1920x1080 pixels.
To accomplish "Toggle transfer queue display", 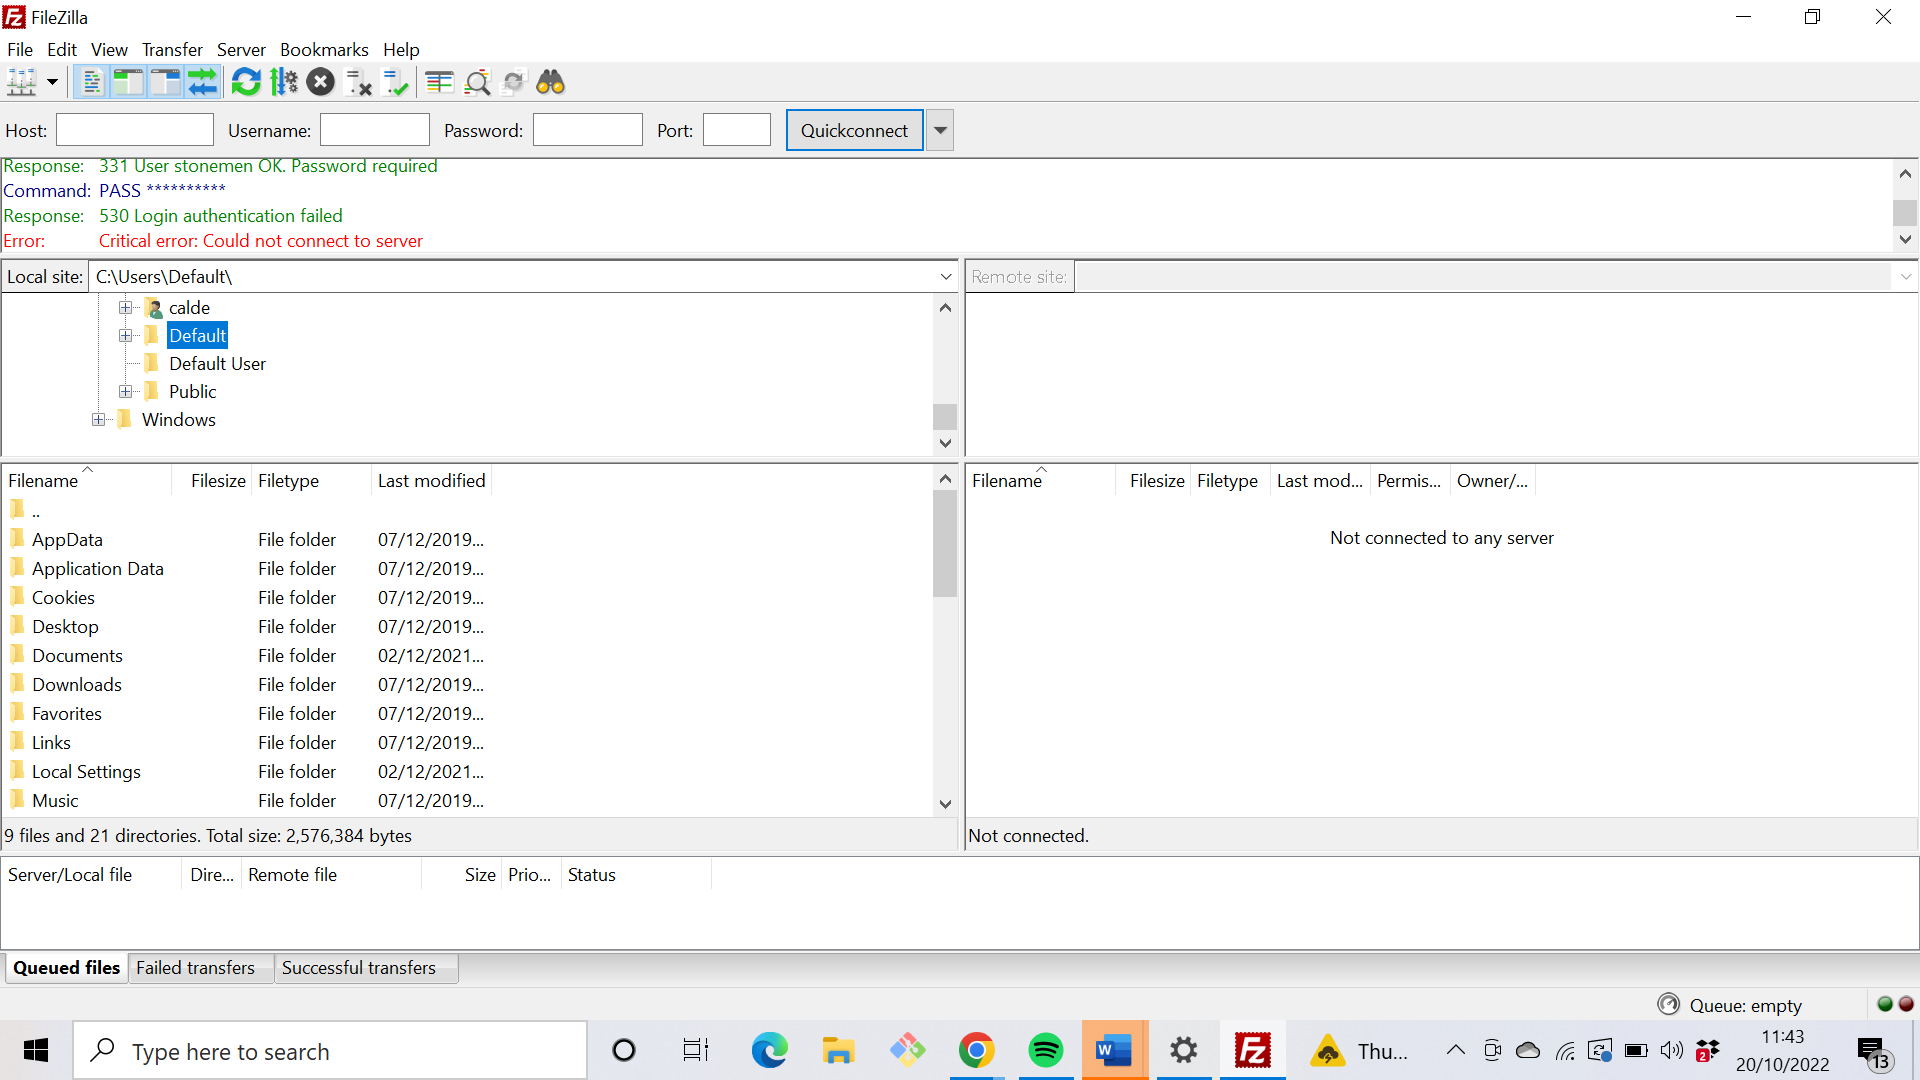I will click(202, 82).
